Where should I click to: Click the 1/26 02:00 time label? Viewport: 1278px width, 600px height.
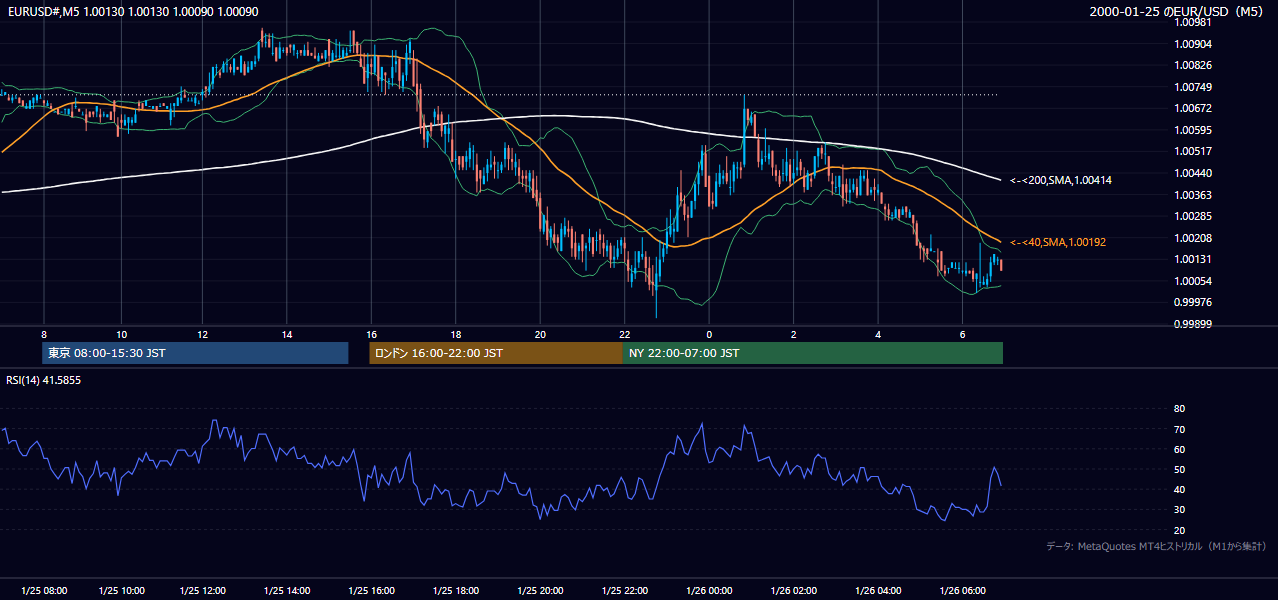click(x=793, y=590)
